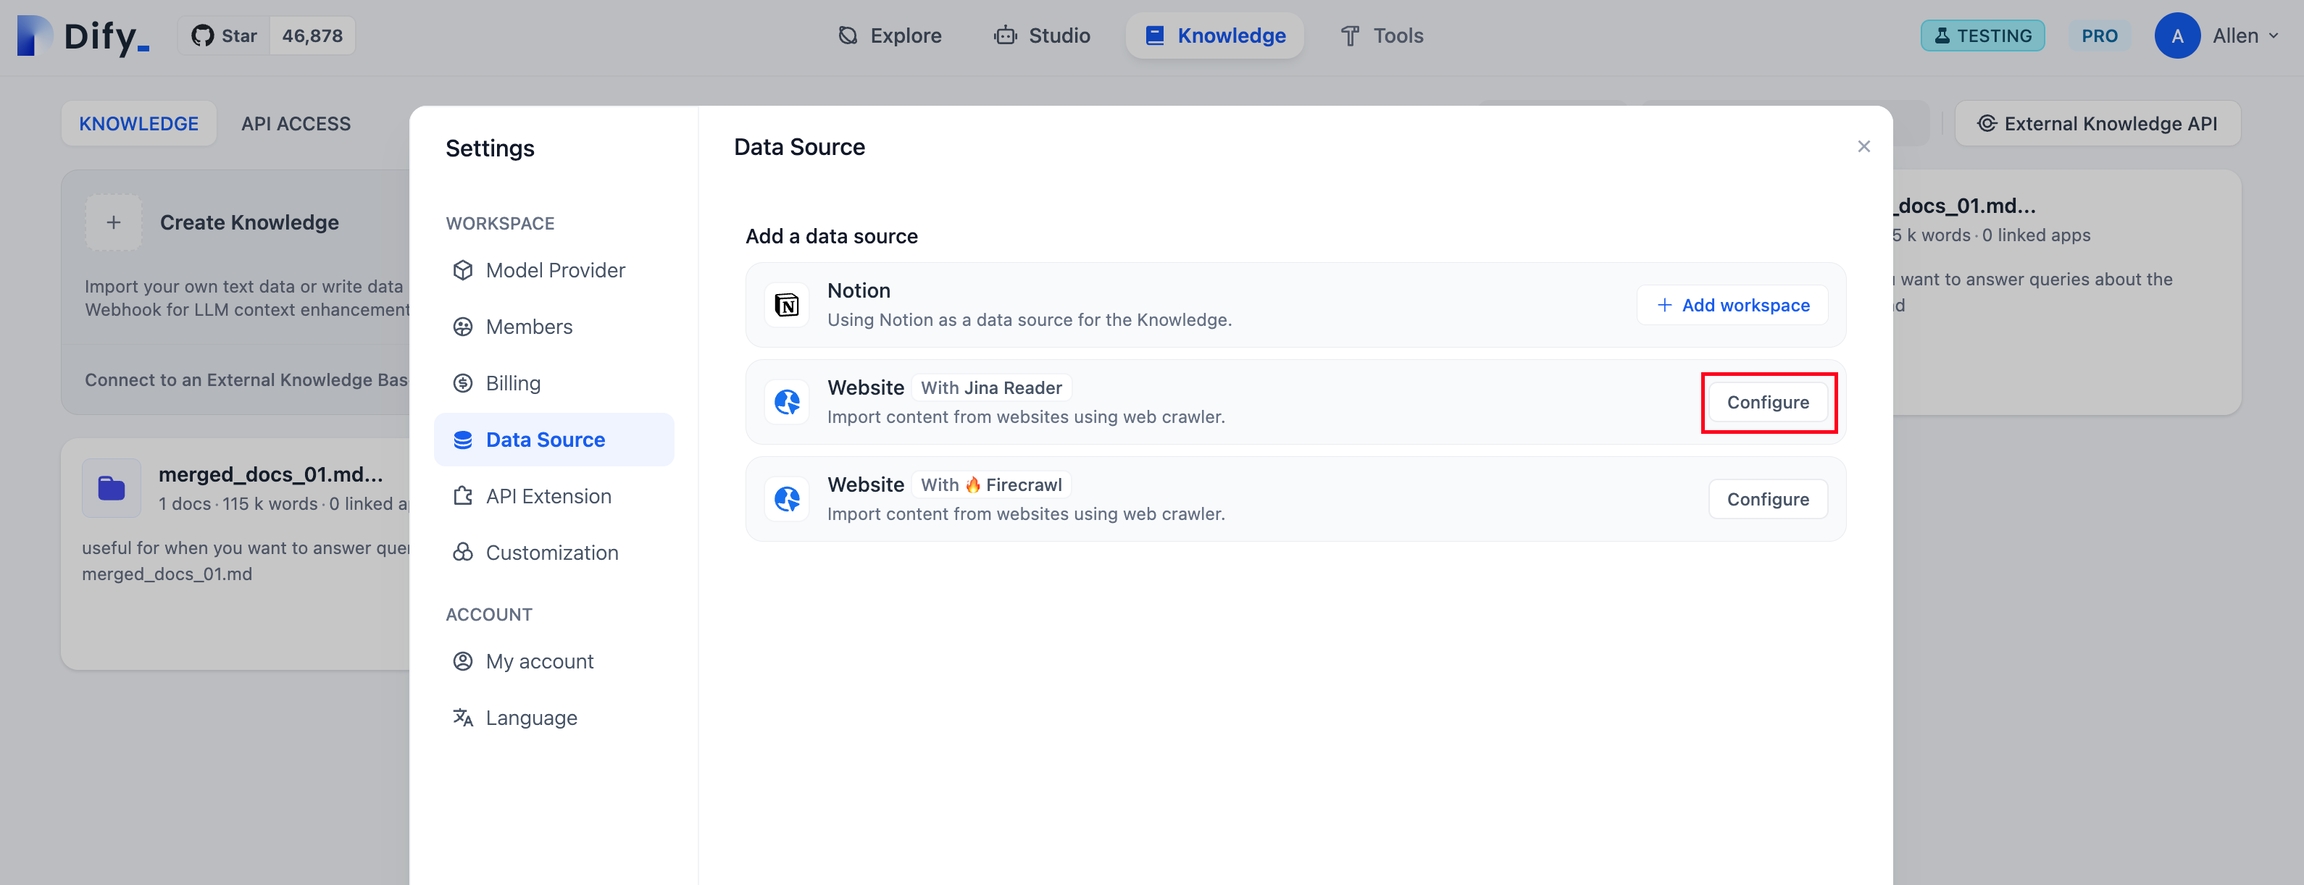Click the user avatar A

click(x=2176, y=36)
